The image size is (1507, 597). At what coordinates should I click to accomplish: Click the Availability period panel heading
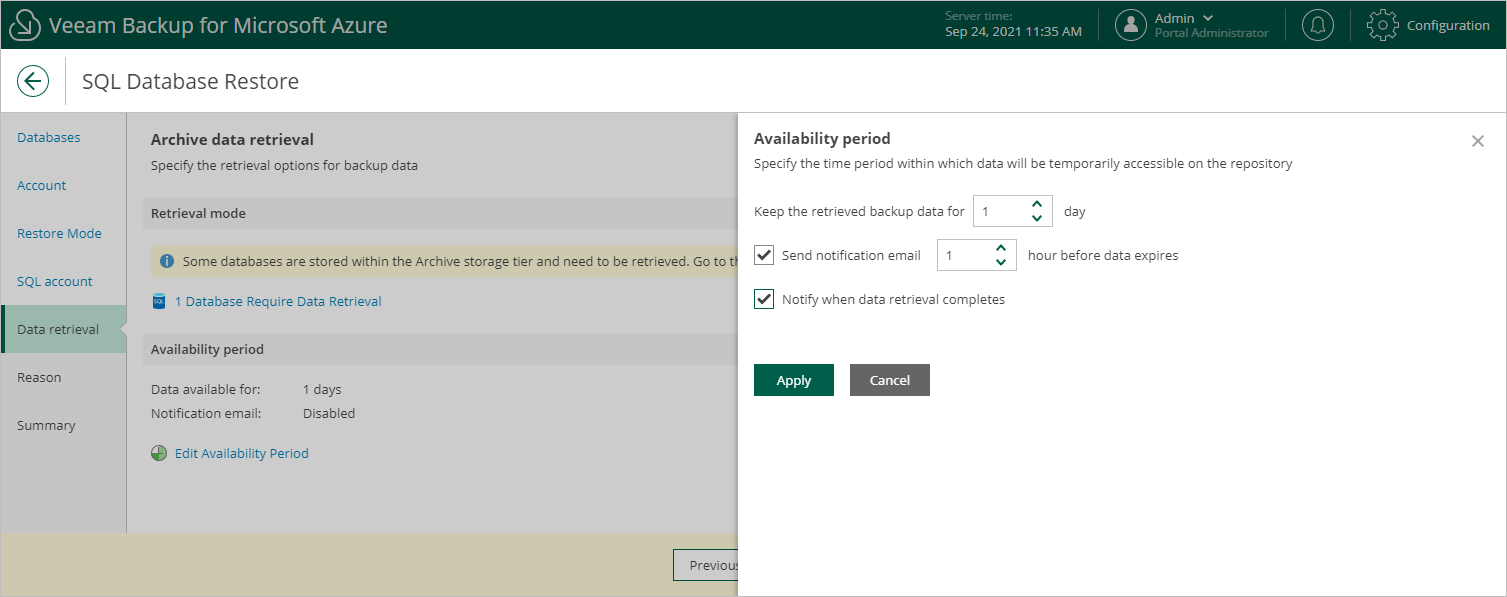822,138
